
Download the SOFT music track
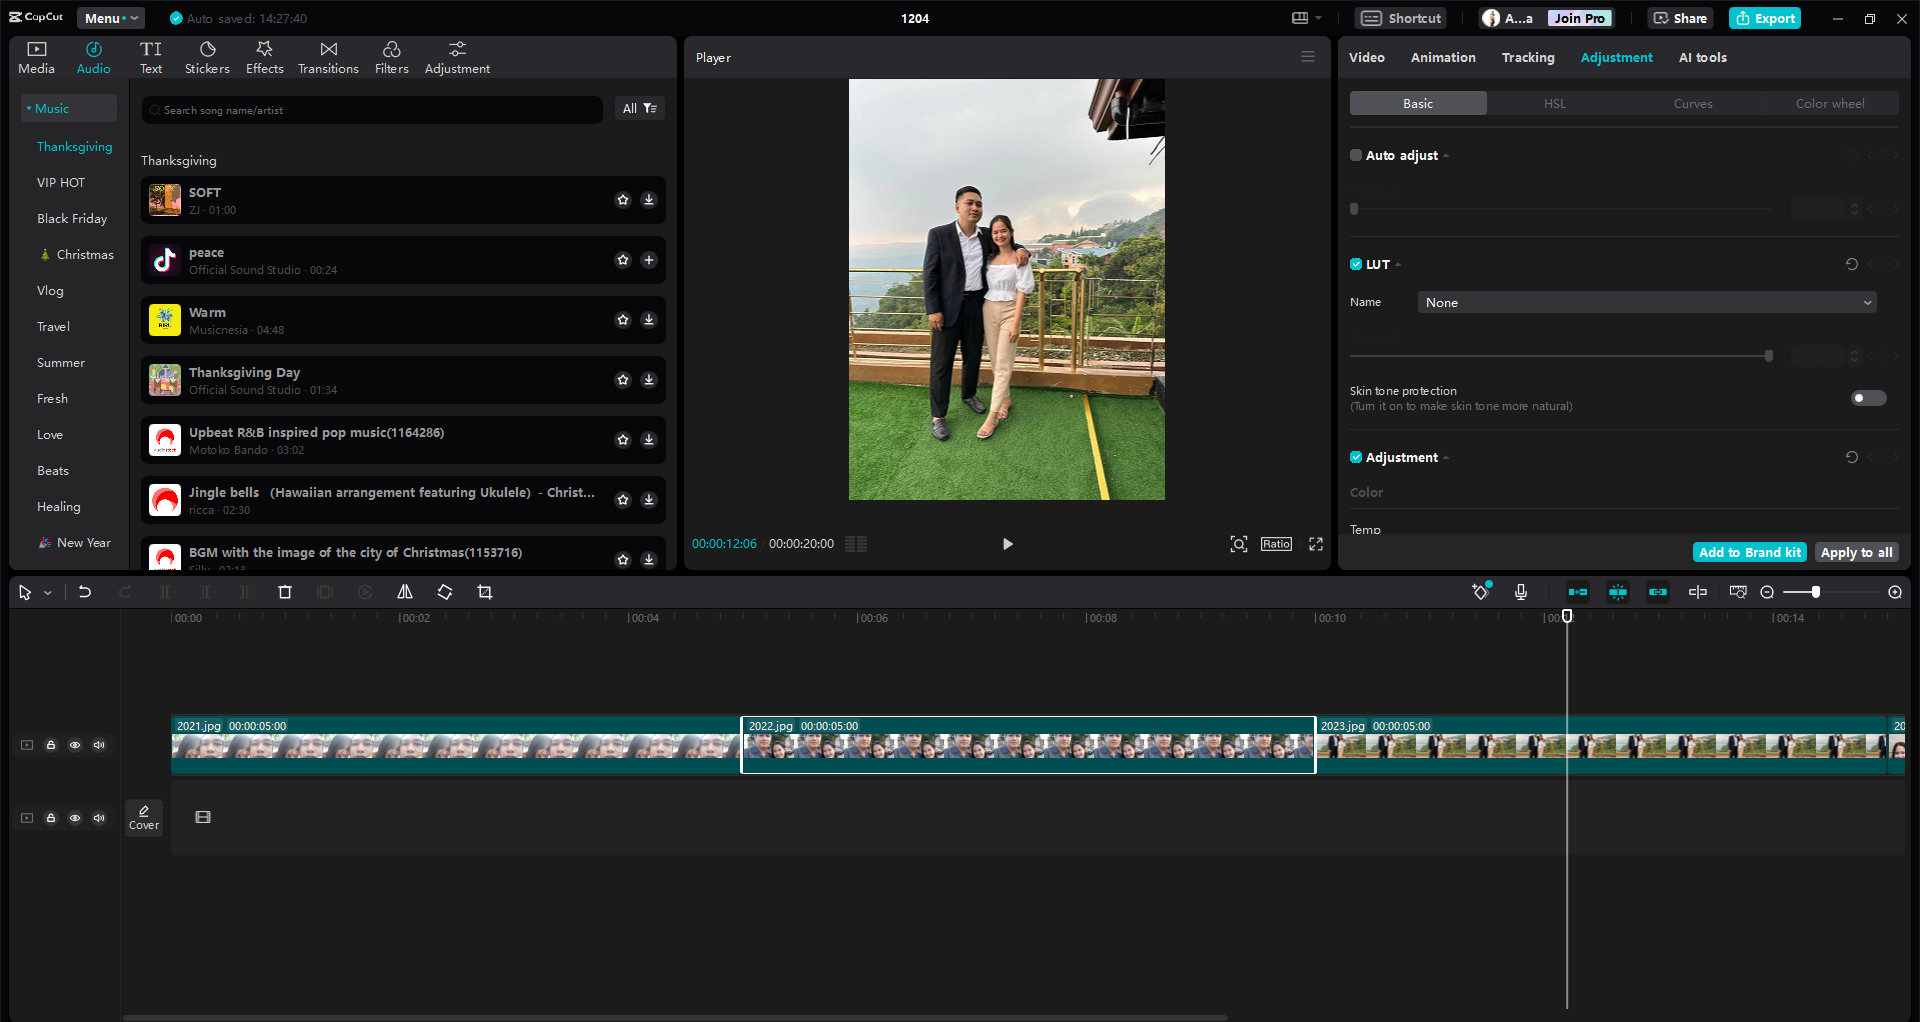click(x=649, y=200)
